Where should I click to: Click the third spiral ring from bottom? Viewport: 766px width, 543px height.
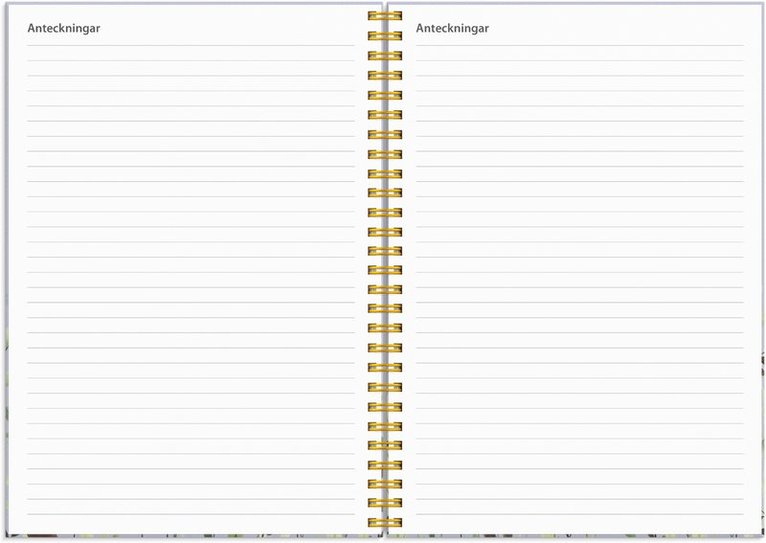[384, 484]
